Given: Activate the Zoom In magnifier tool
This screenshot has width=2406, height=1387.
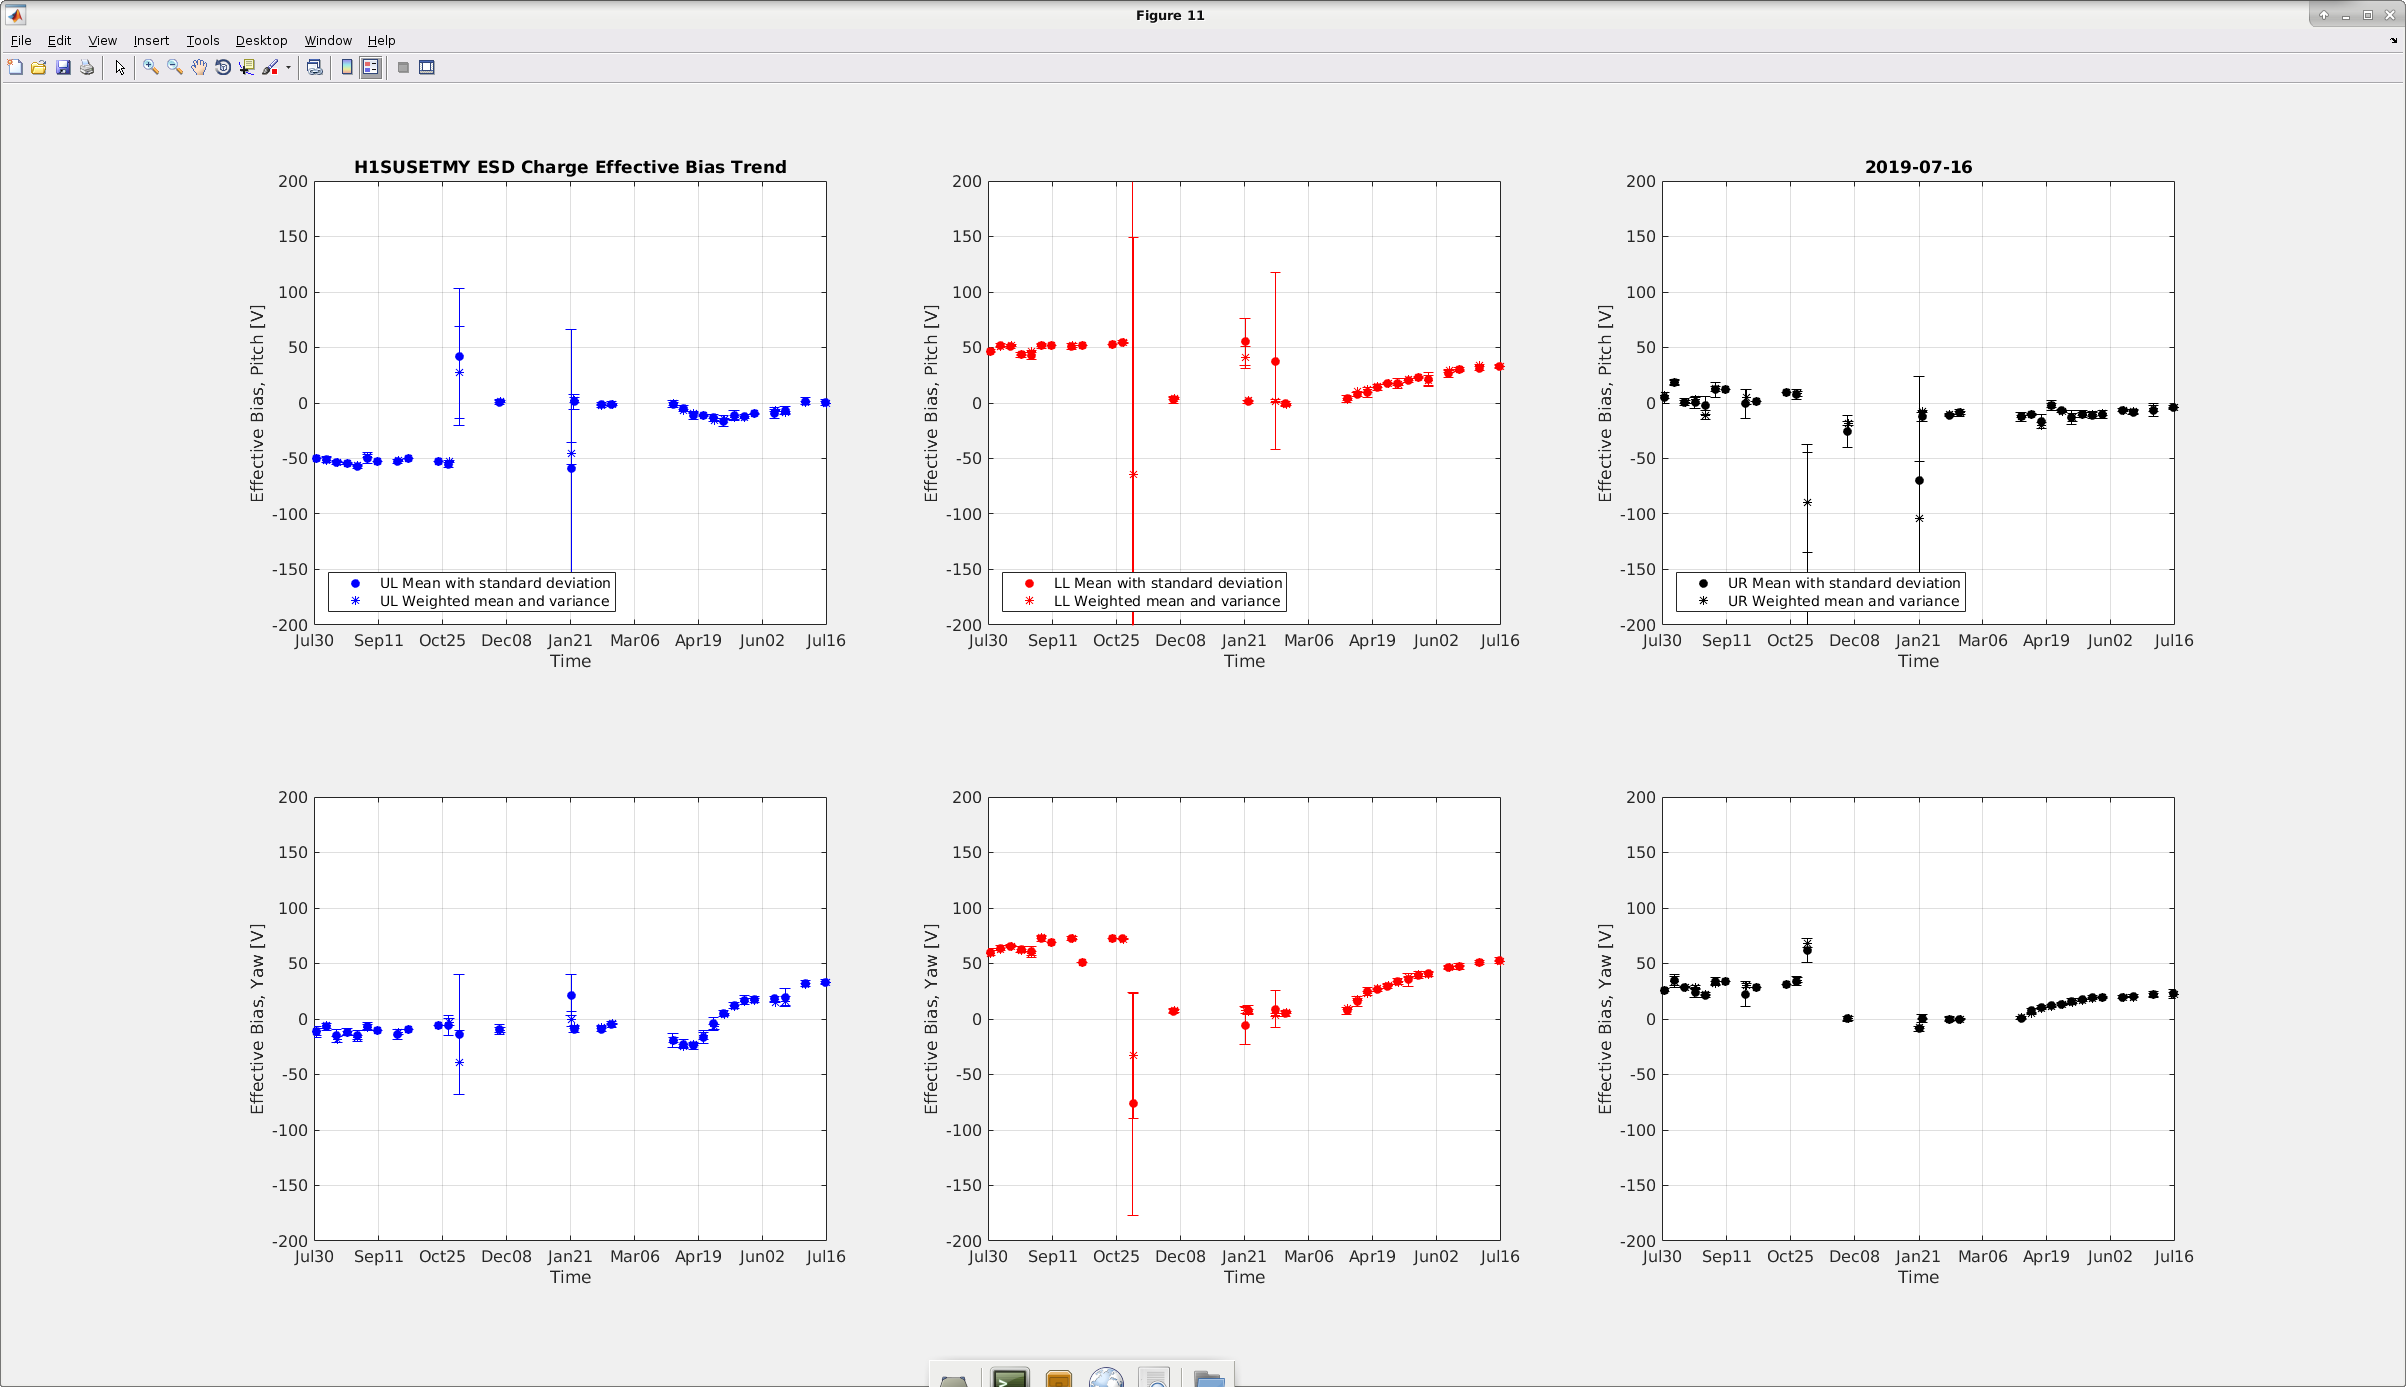Looking at the screenshot, I should 151,67.
